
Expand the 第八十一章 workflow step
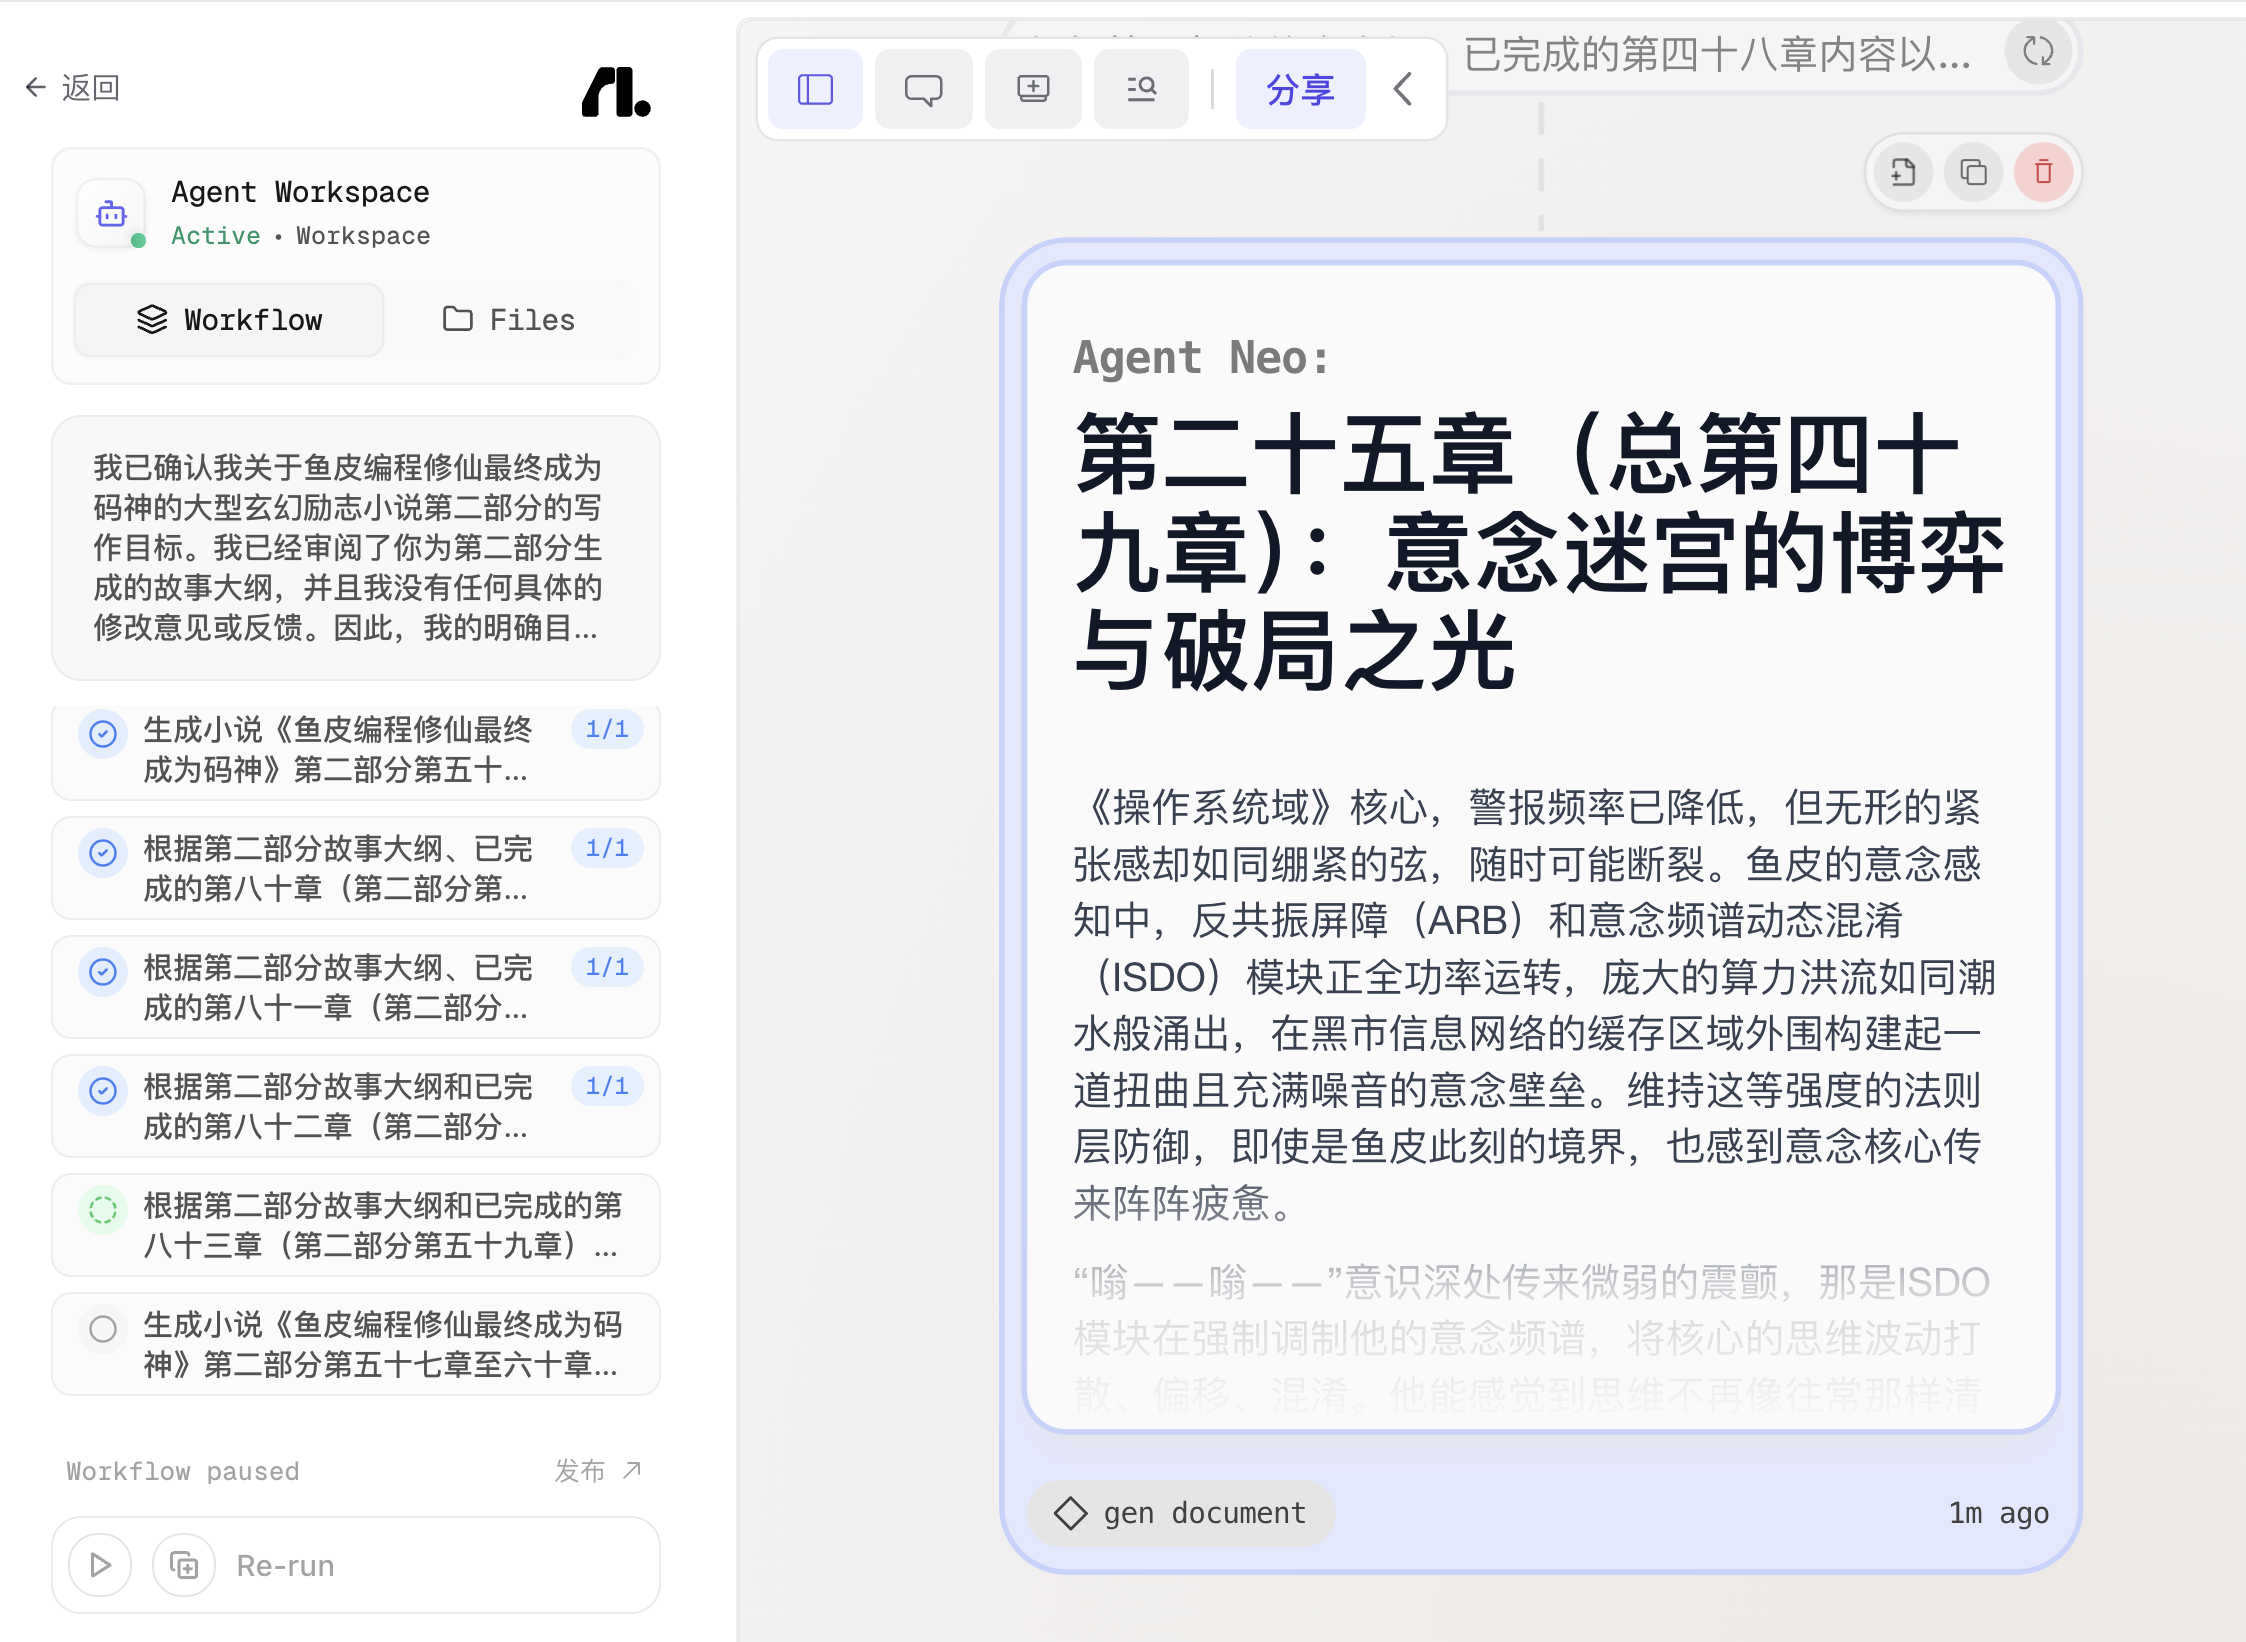coord(337,987)
